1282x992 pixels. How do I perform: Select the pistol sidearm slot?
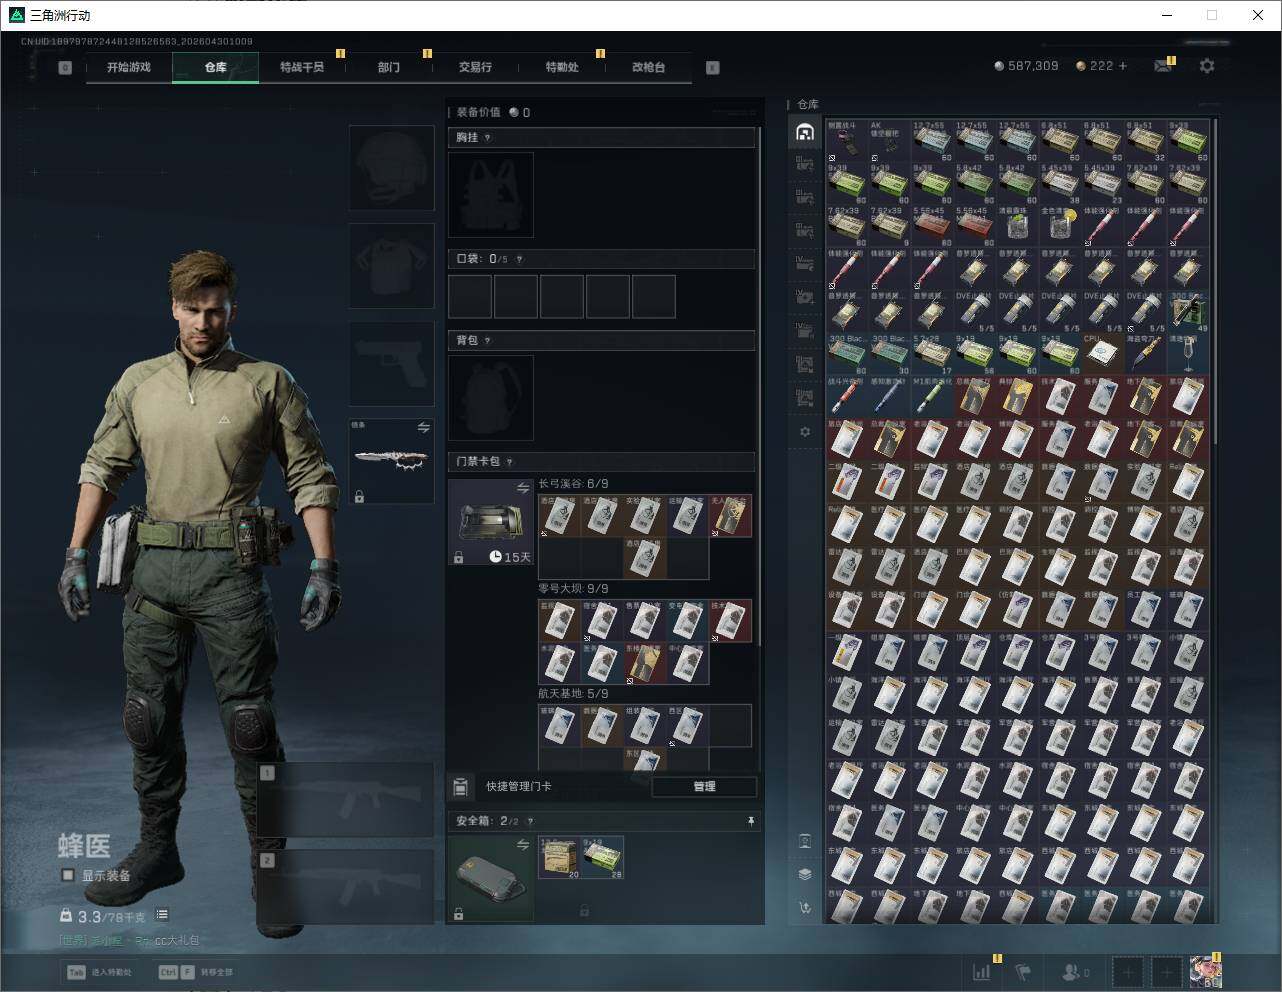pyautogui.click(x=391, y=363)
